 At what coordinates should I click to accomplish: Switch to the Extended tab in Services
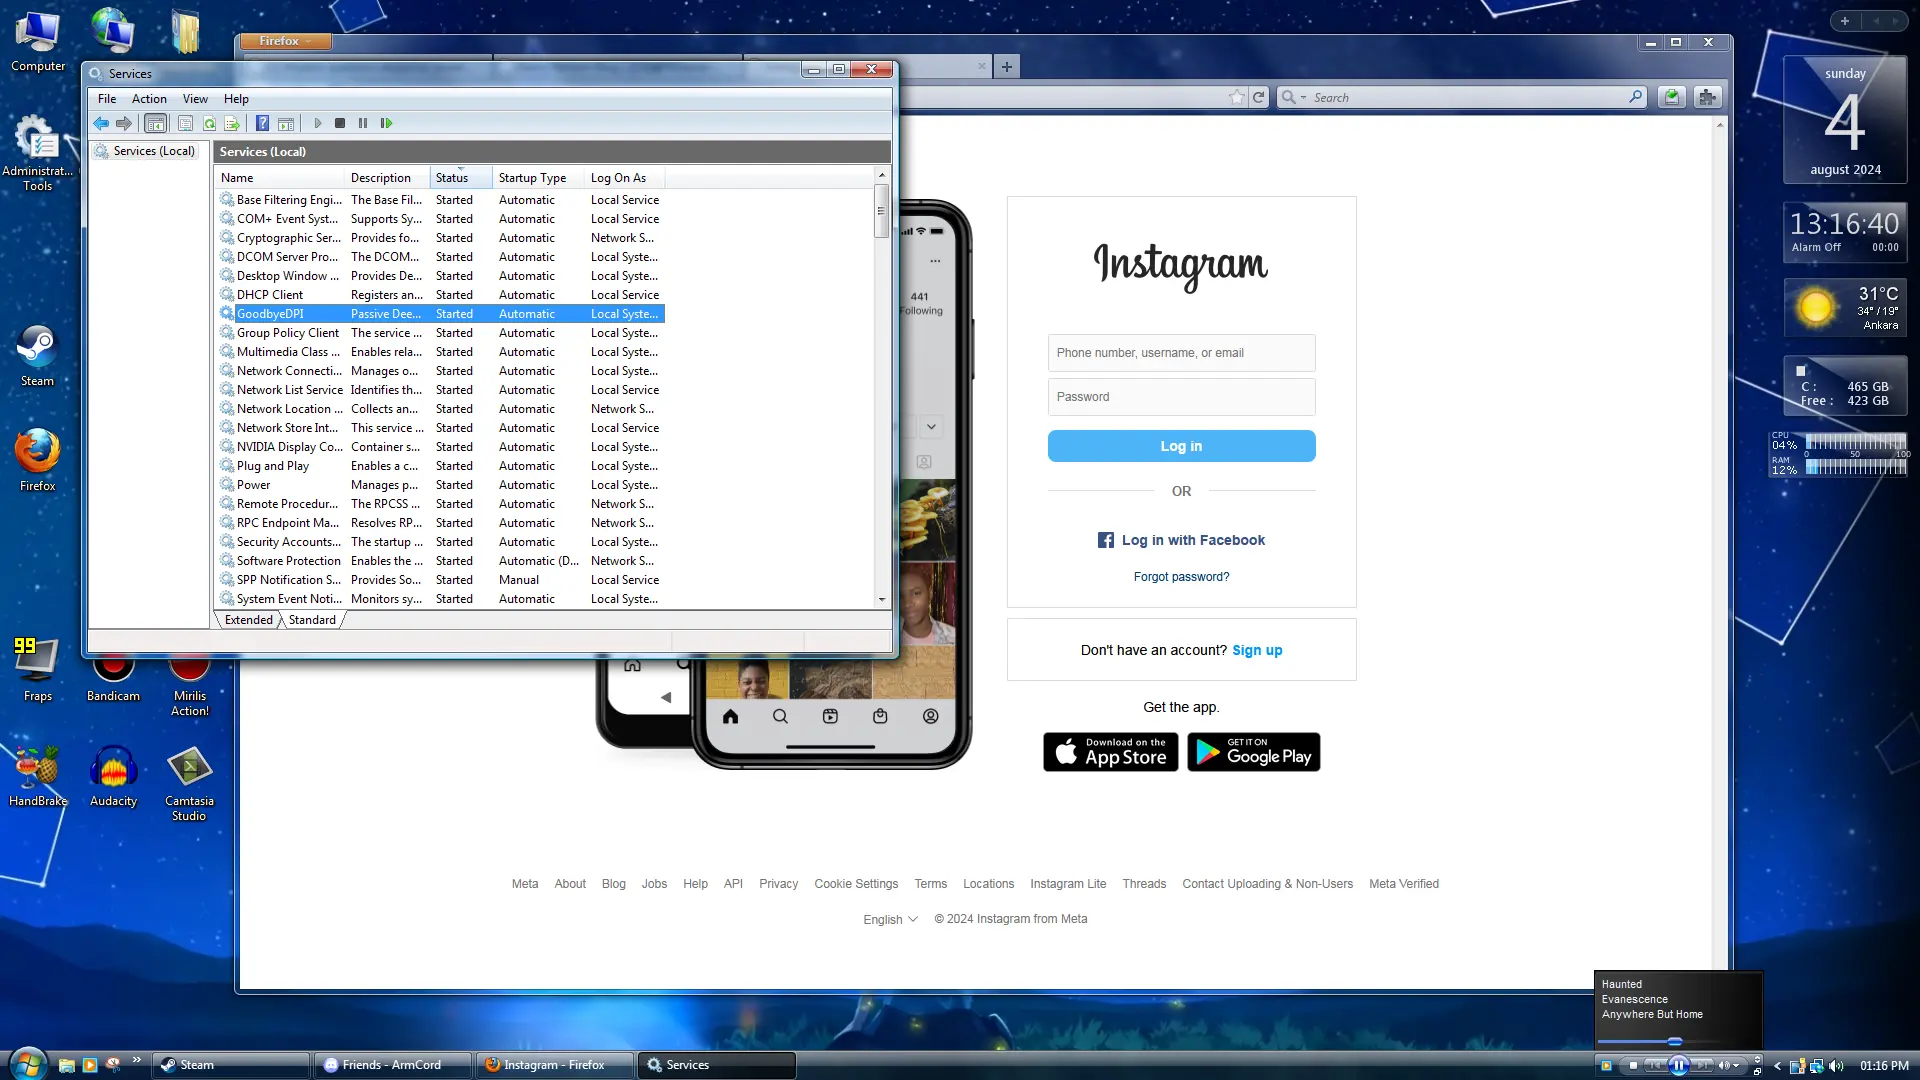[x=248, y=620]
